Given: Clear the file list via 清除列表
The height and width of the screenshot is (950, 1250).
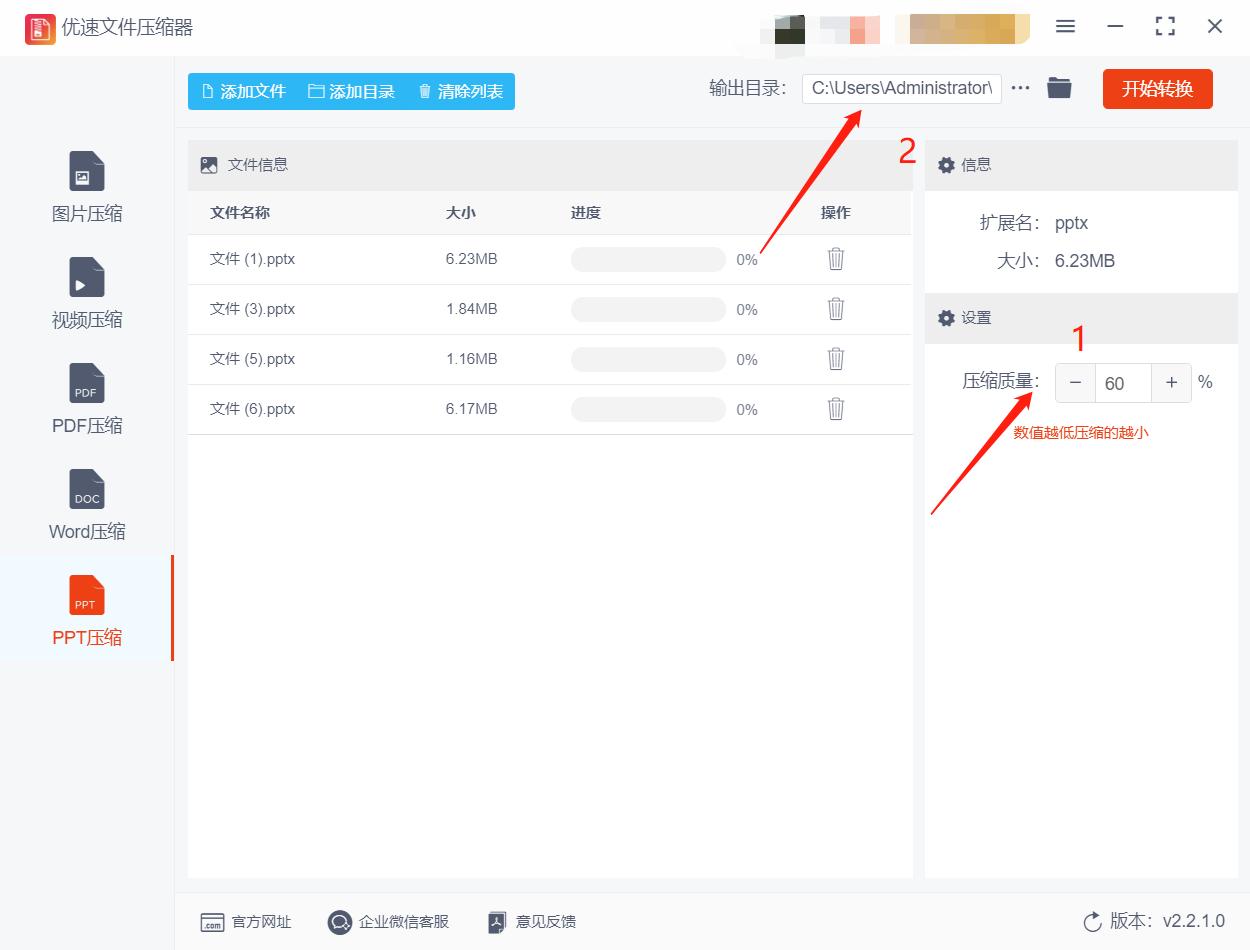Looking at the screenshot, I should click(x=459, y=90).
